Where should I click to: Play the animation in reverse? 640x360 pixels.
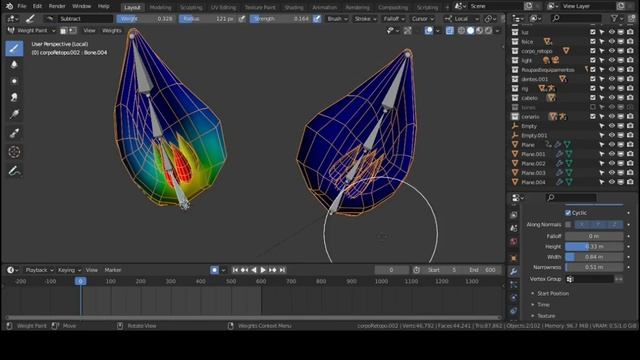(254, 270)
